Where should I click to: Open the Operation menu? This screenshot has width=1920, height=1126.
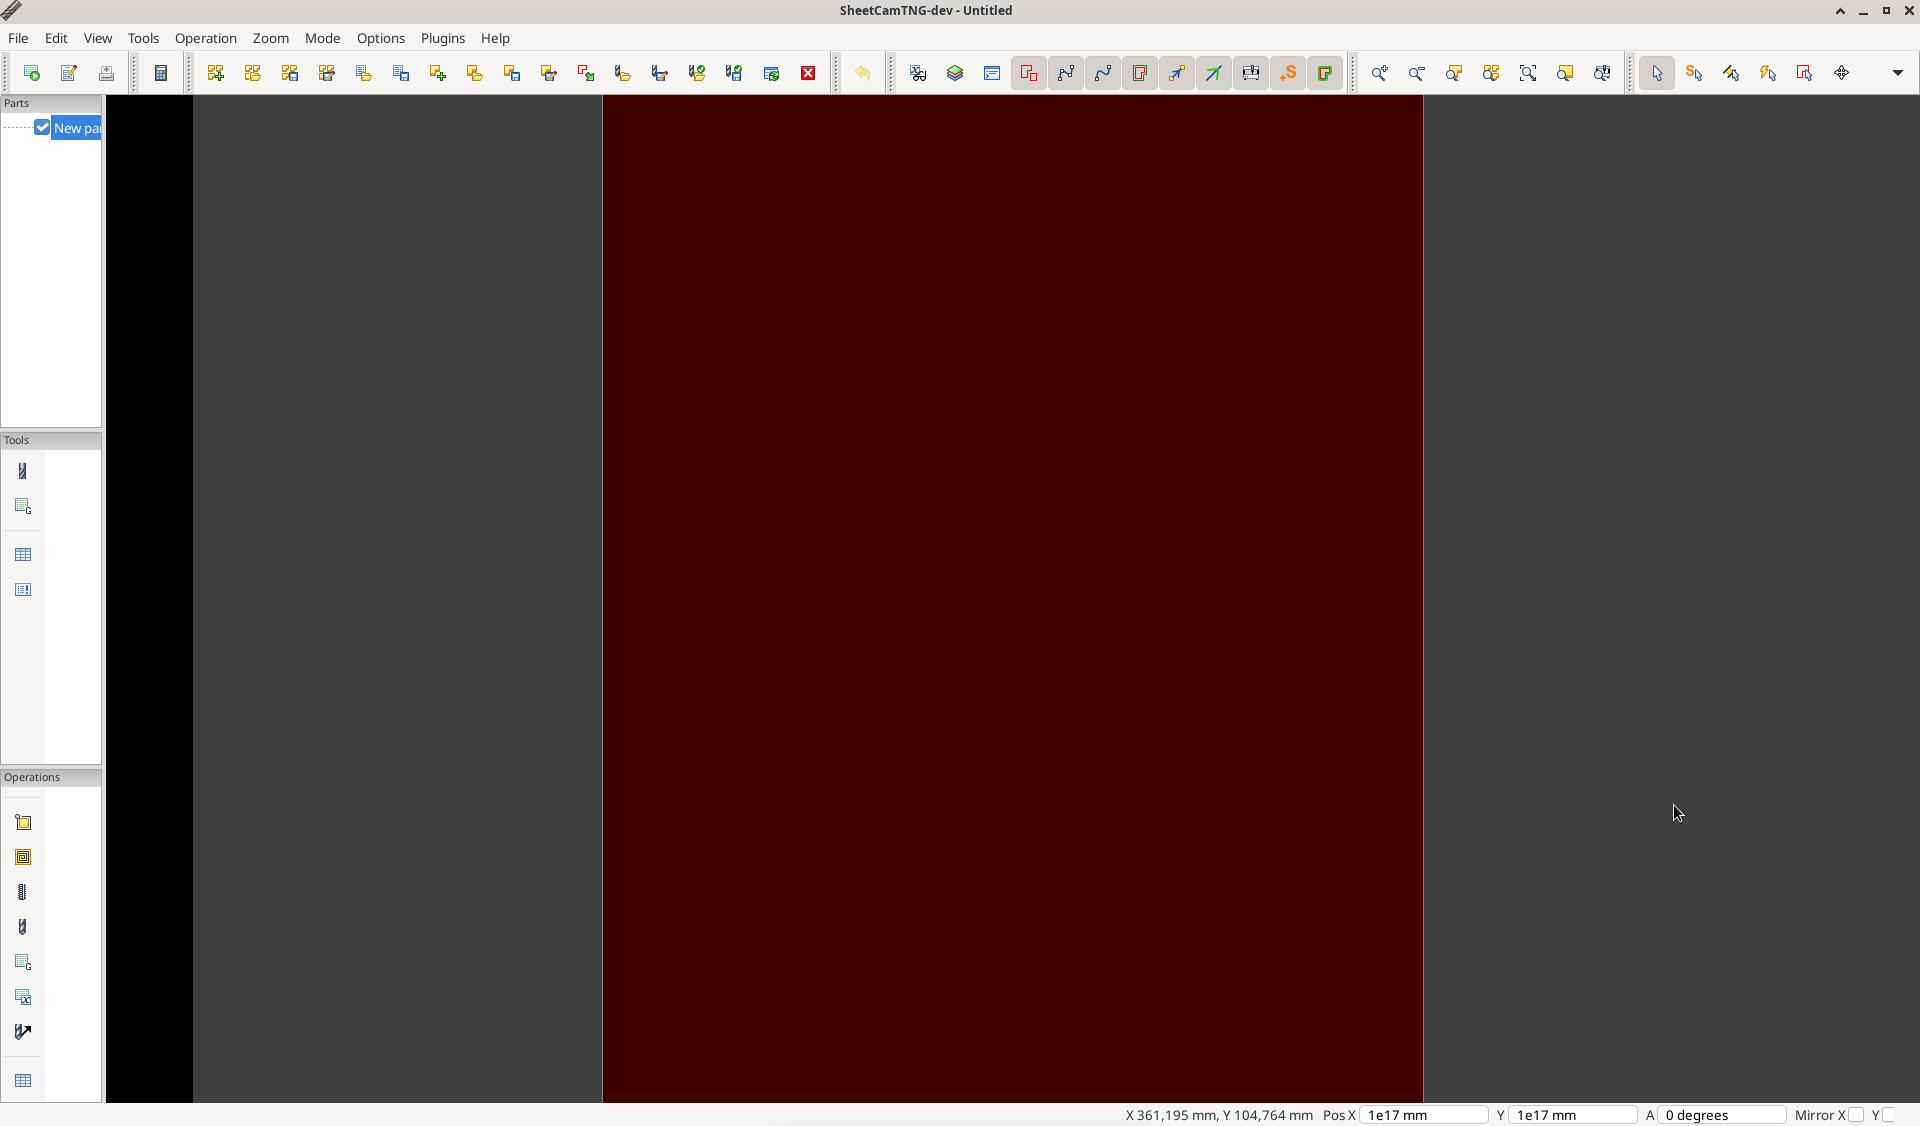tap(205, 38)
